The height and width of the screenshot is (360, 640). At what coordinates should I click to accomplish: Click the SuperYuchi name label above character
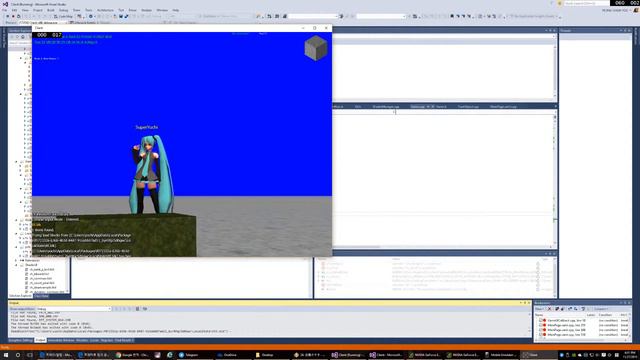(147, 127)
